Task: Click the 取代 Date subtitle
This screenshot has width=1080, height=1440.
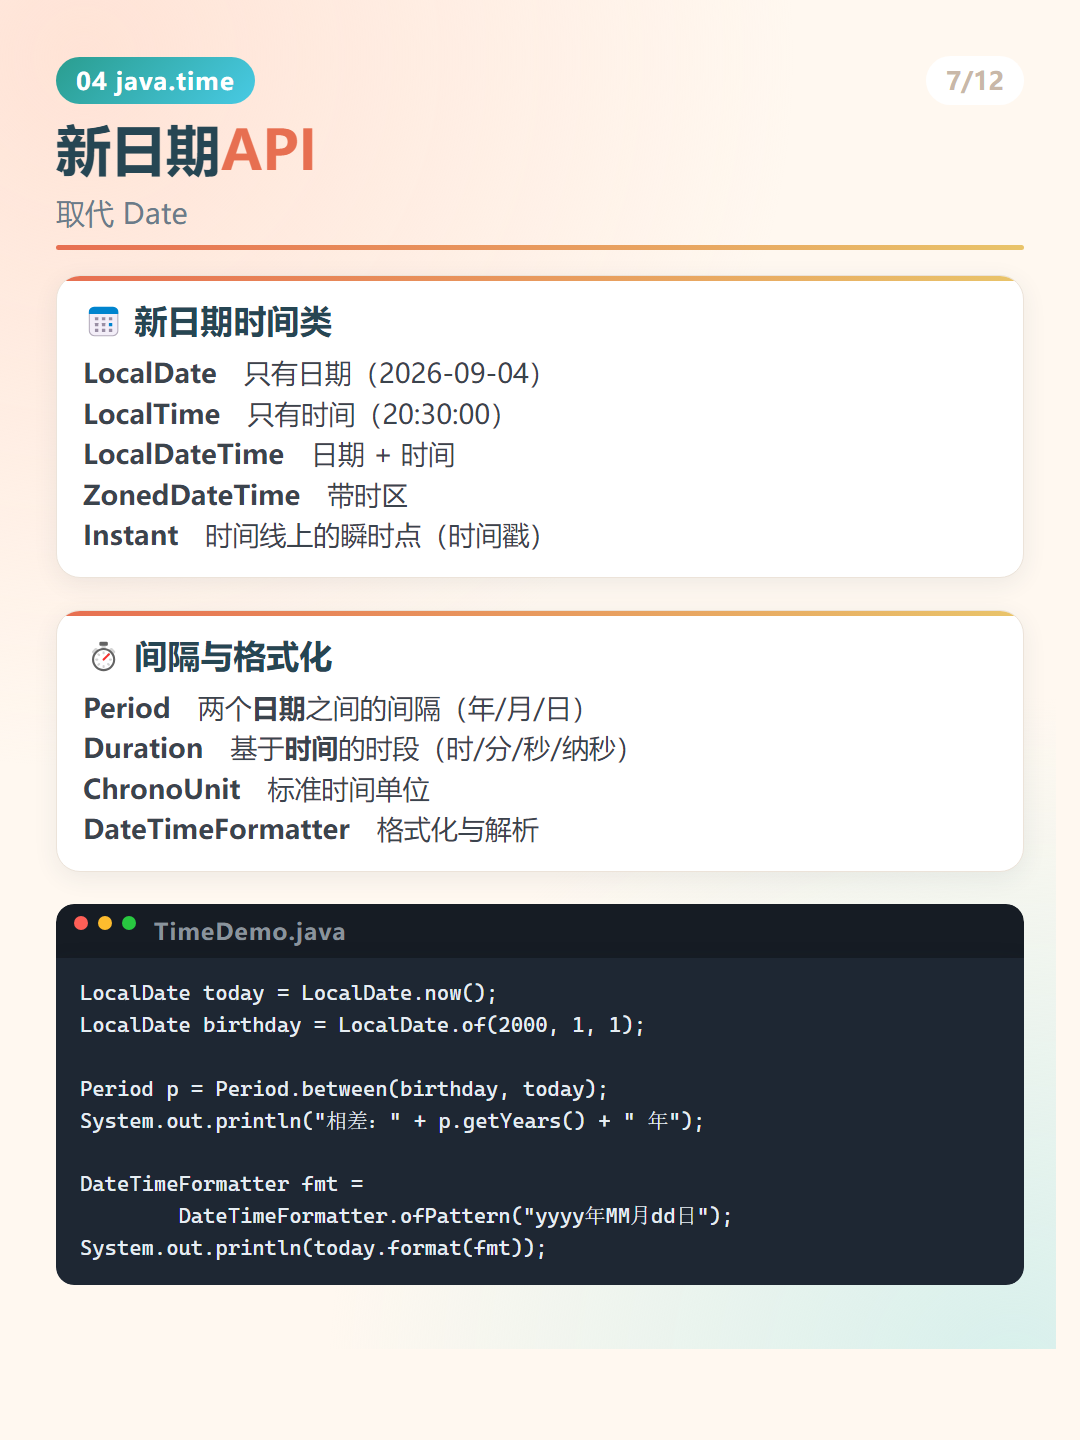Action: click(122, 214)
